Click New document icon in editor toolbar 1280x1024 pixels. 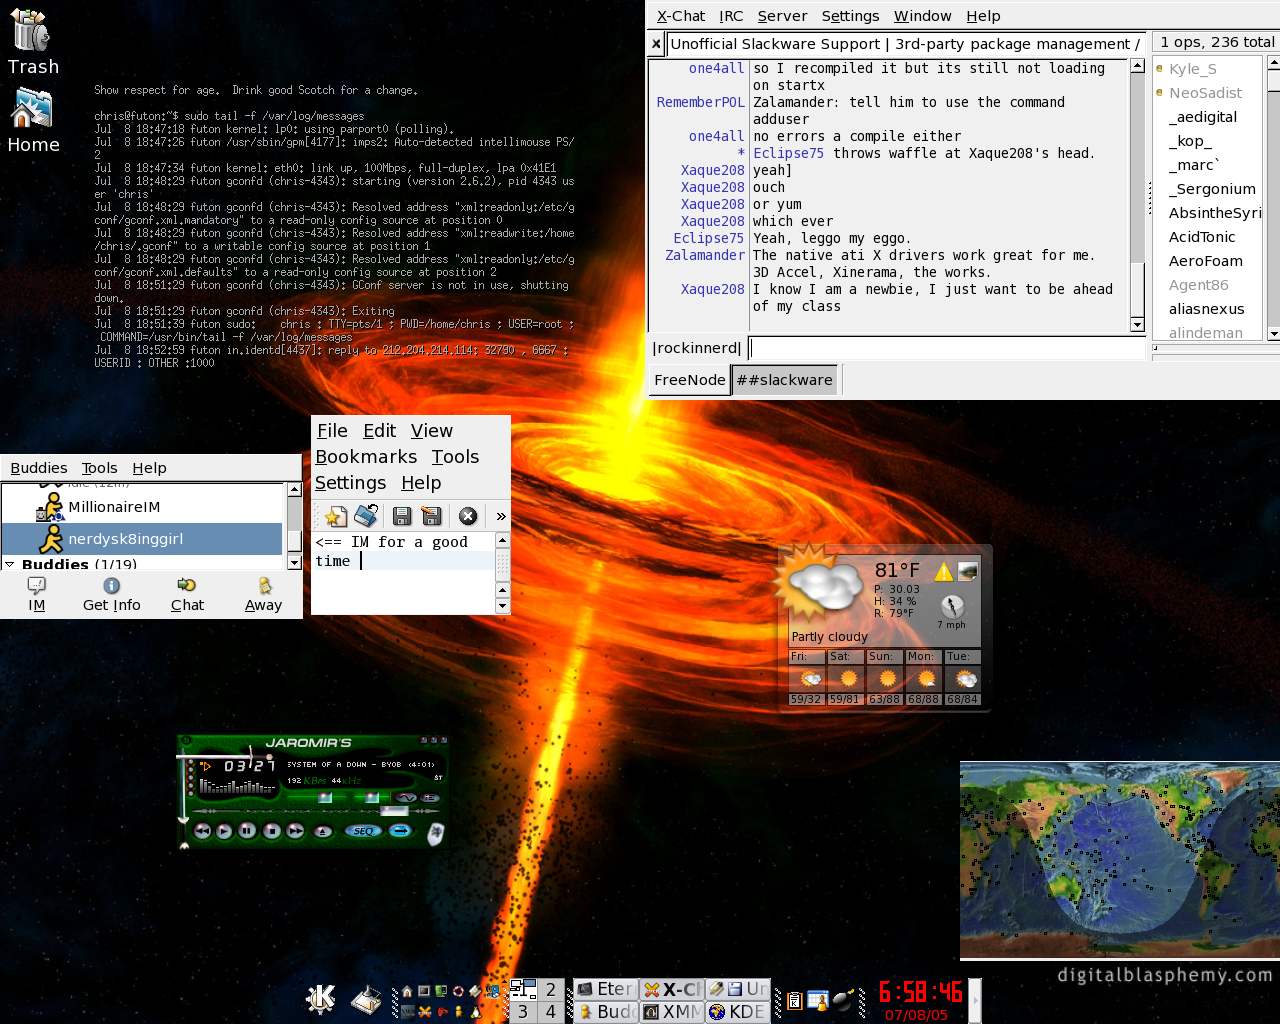pos(335,516)
